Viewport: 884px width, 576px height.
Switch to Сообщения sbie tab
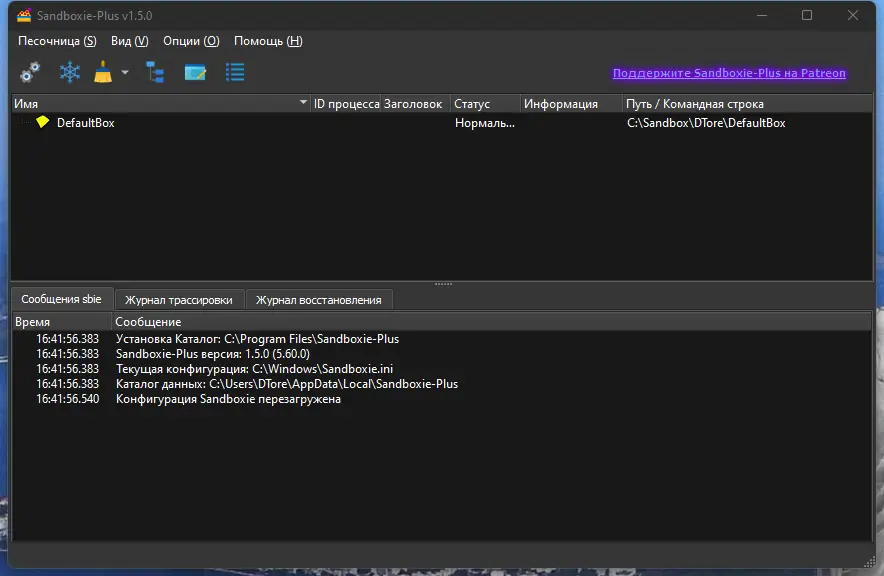(61, 299)
